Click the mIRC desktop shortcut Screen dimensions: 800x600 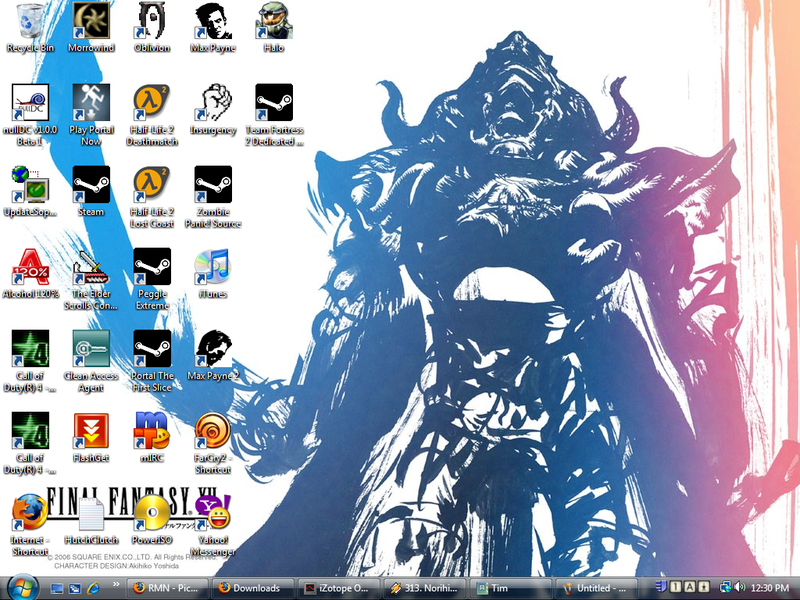pyautogui.click(x=151, y=430)
